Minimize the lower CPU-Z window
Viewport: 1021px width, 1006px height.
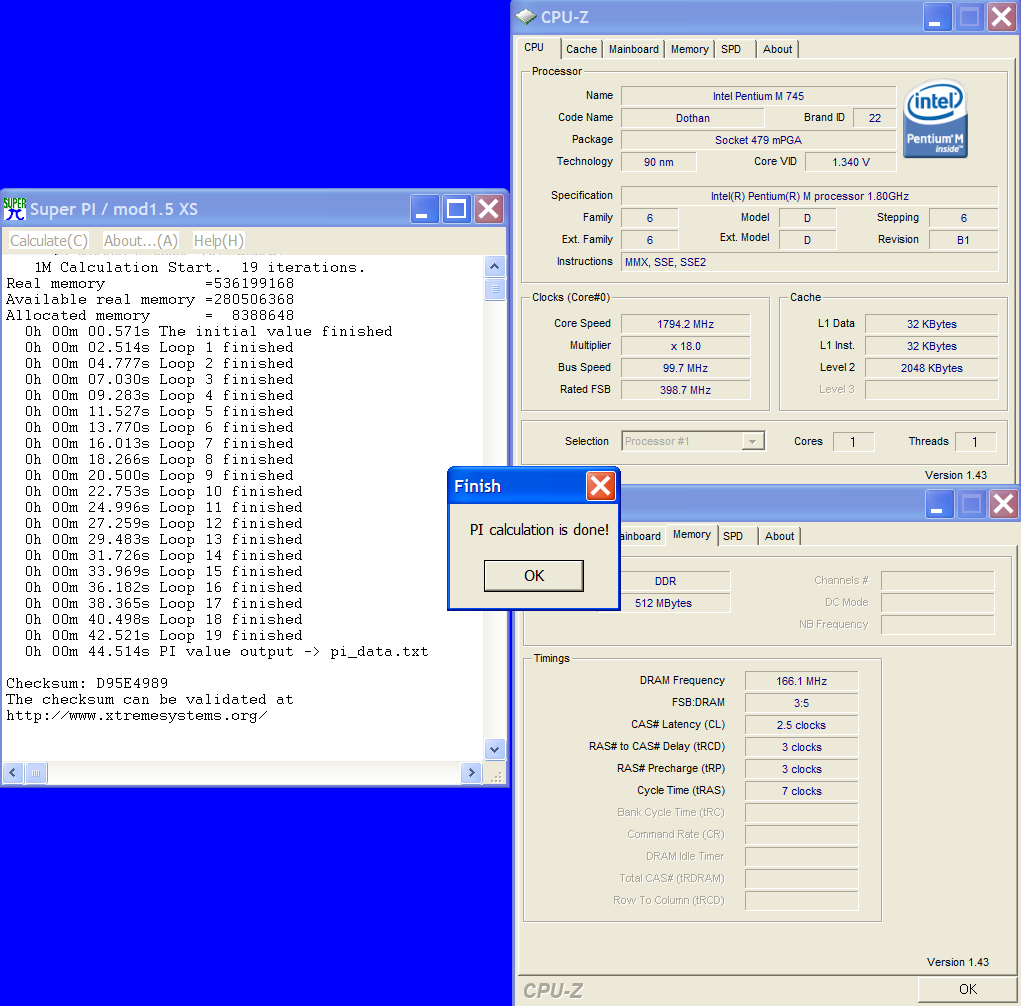click(x=939, y=504)
